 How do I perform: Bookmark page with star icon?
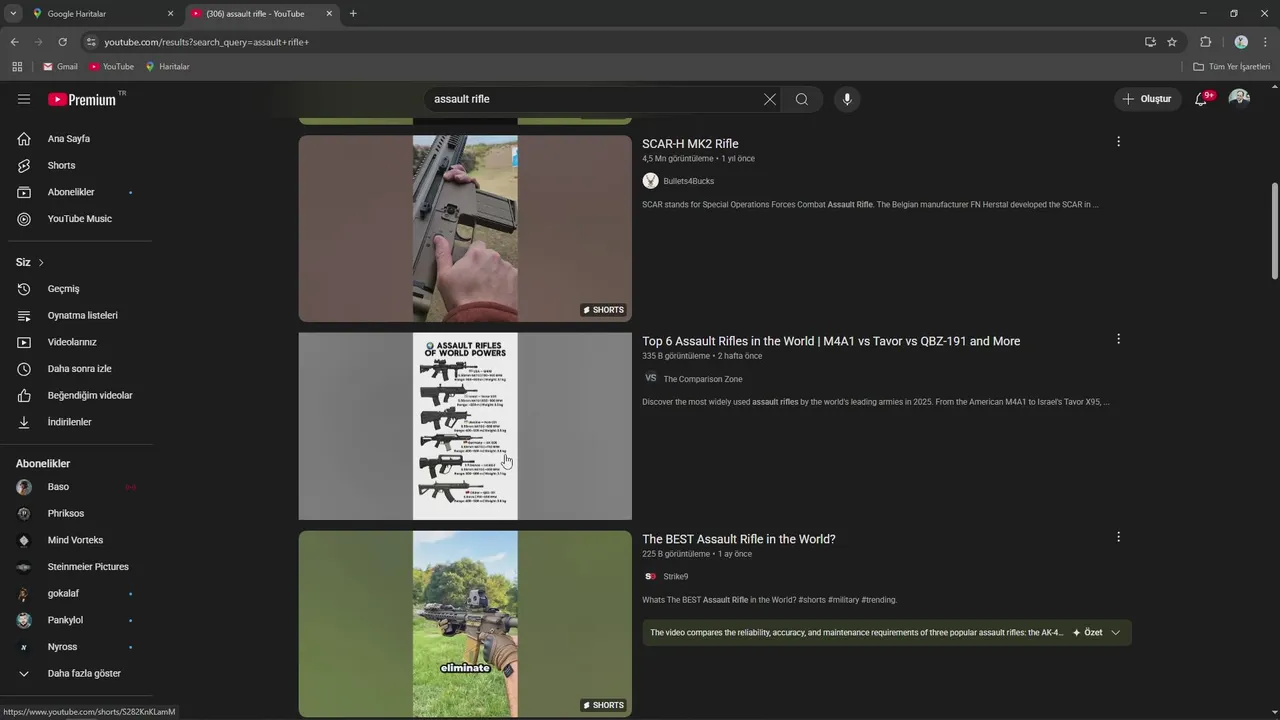pyautogui.click(x=1172, y=42)
